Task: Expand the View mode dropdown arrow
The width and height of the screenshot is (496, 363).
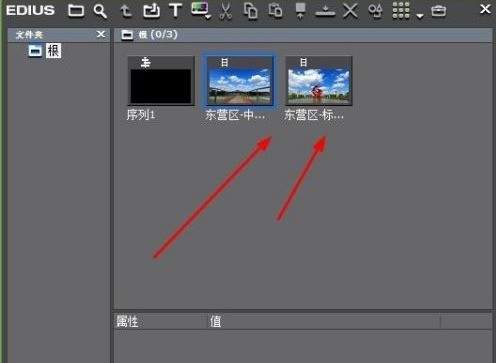Action: coord(420,16)
